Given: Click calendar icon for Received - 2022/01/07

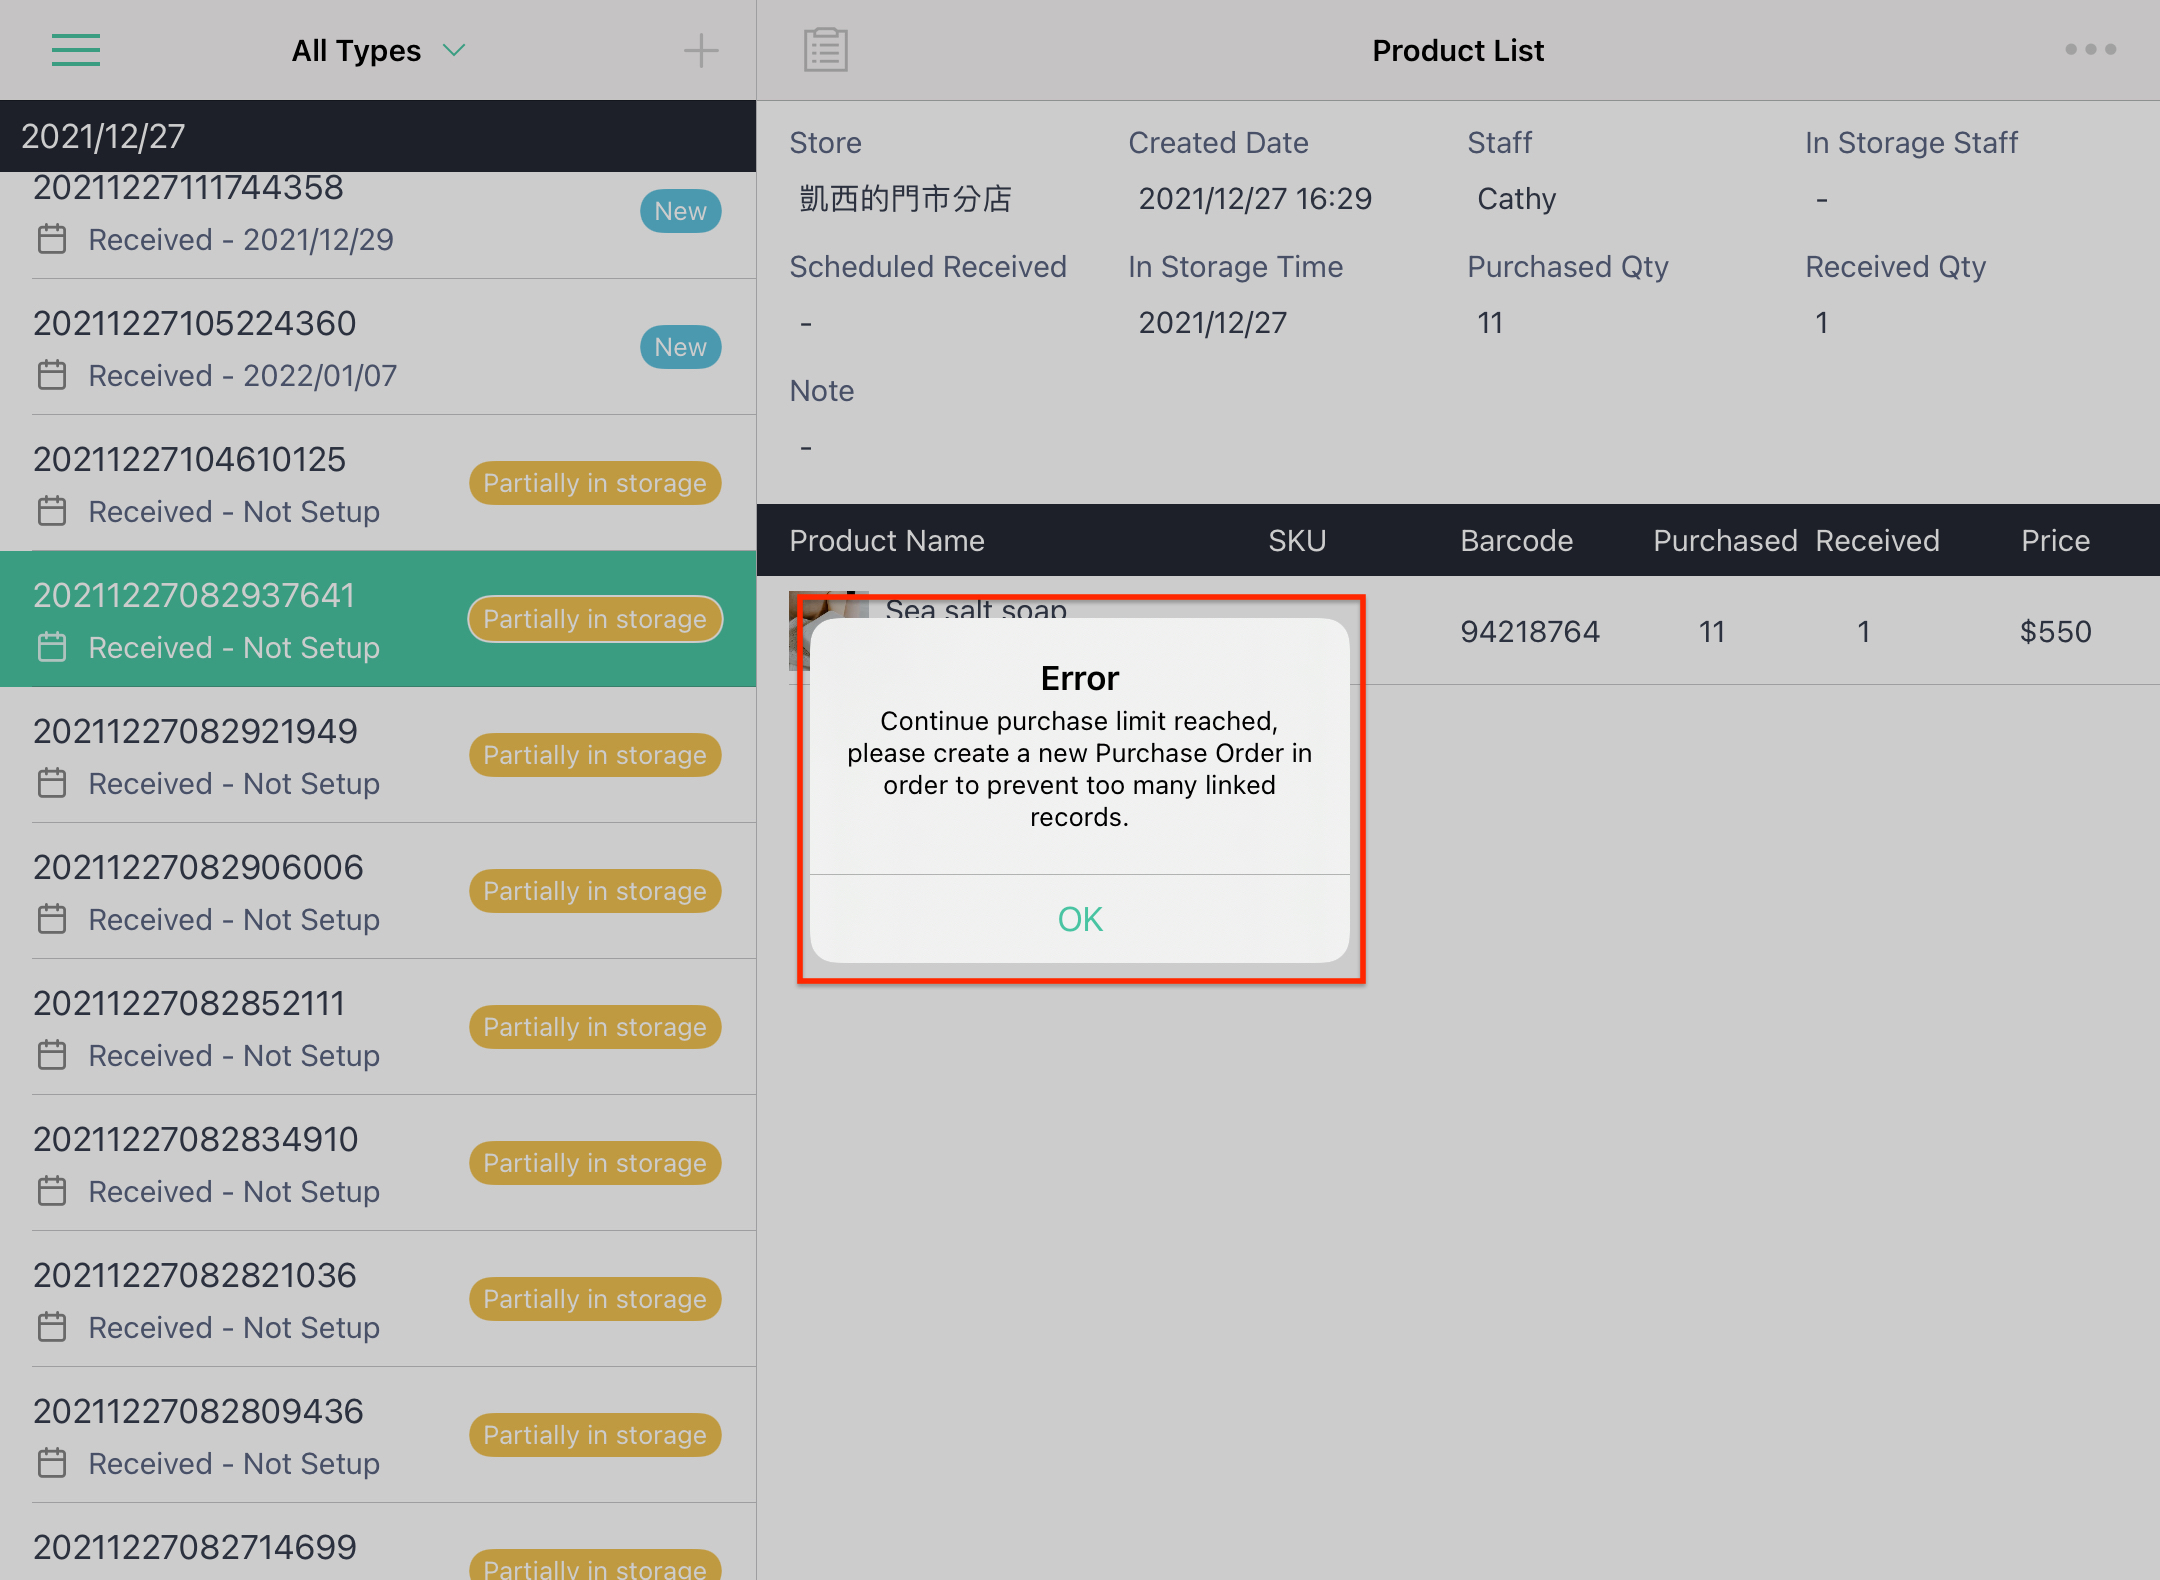Looking at the screenshot, I should [x=52, y=375].
